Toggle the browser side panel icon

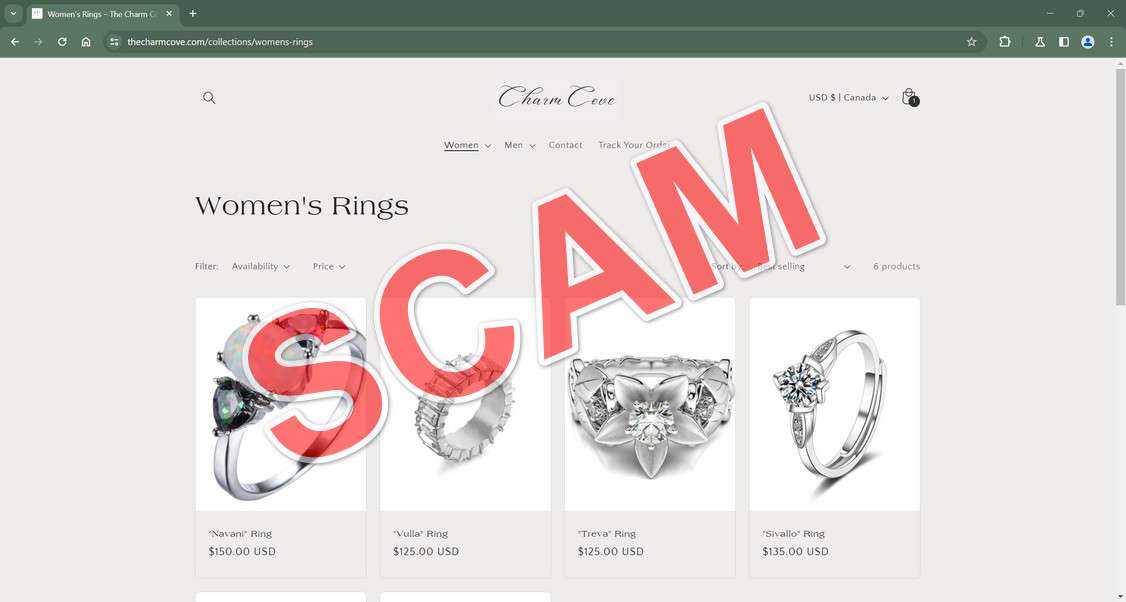pyautogui.click(x=1064, y=42)
